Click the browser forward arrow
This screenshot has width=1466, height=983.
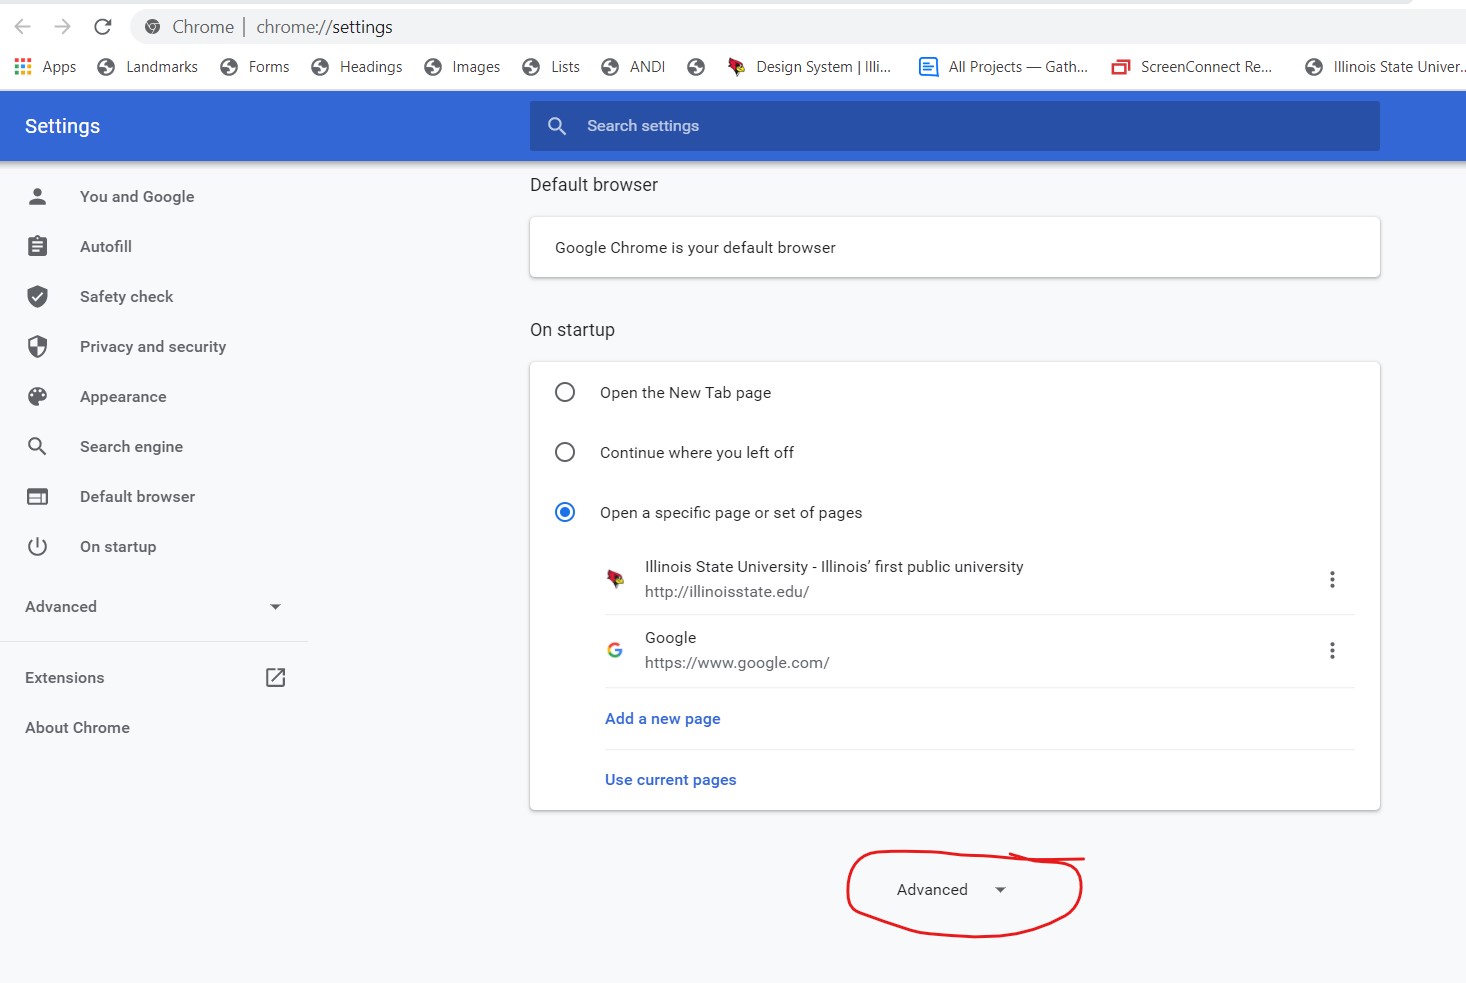62,27
